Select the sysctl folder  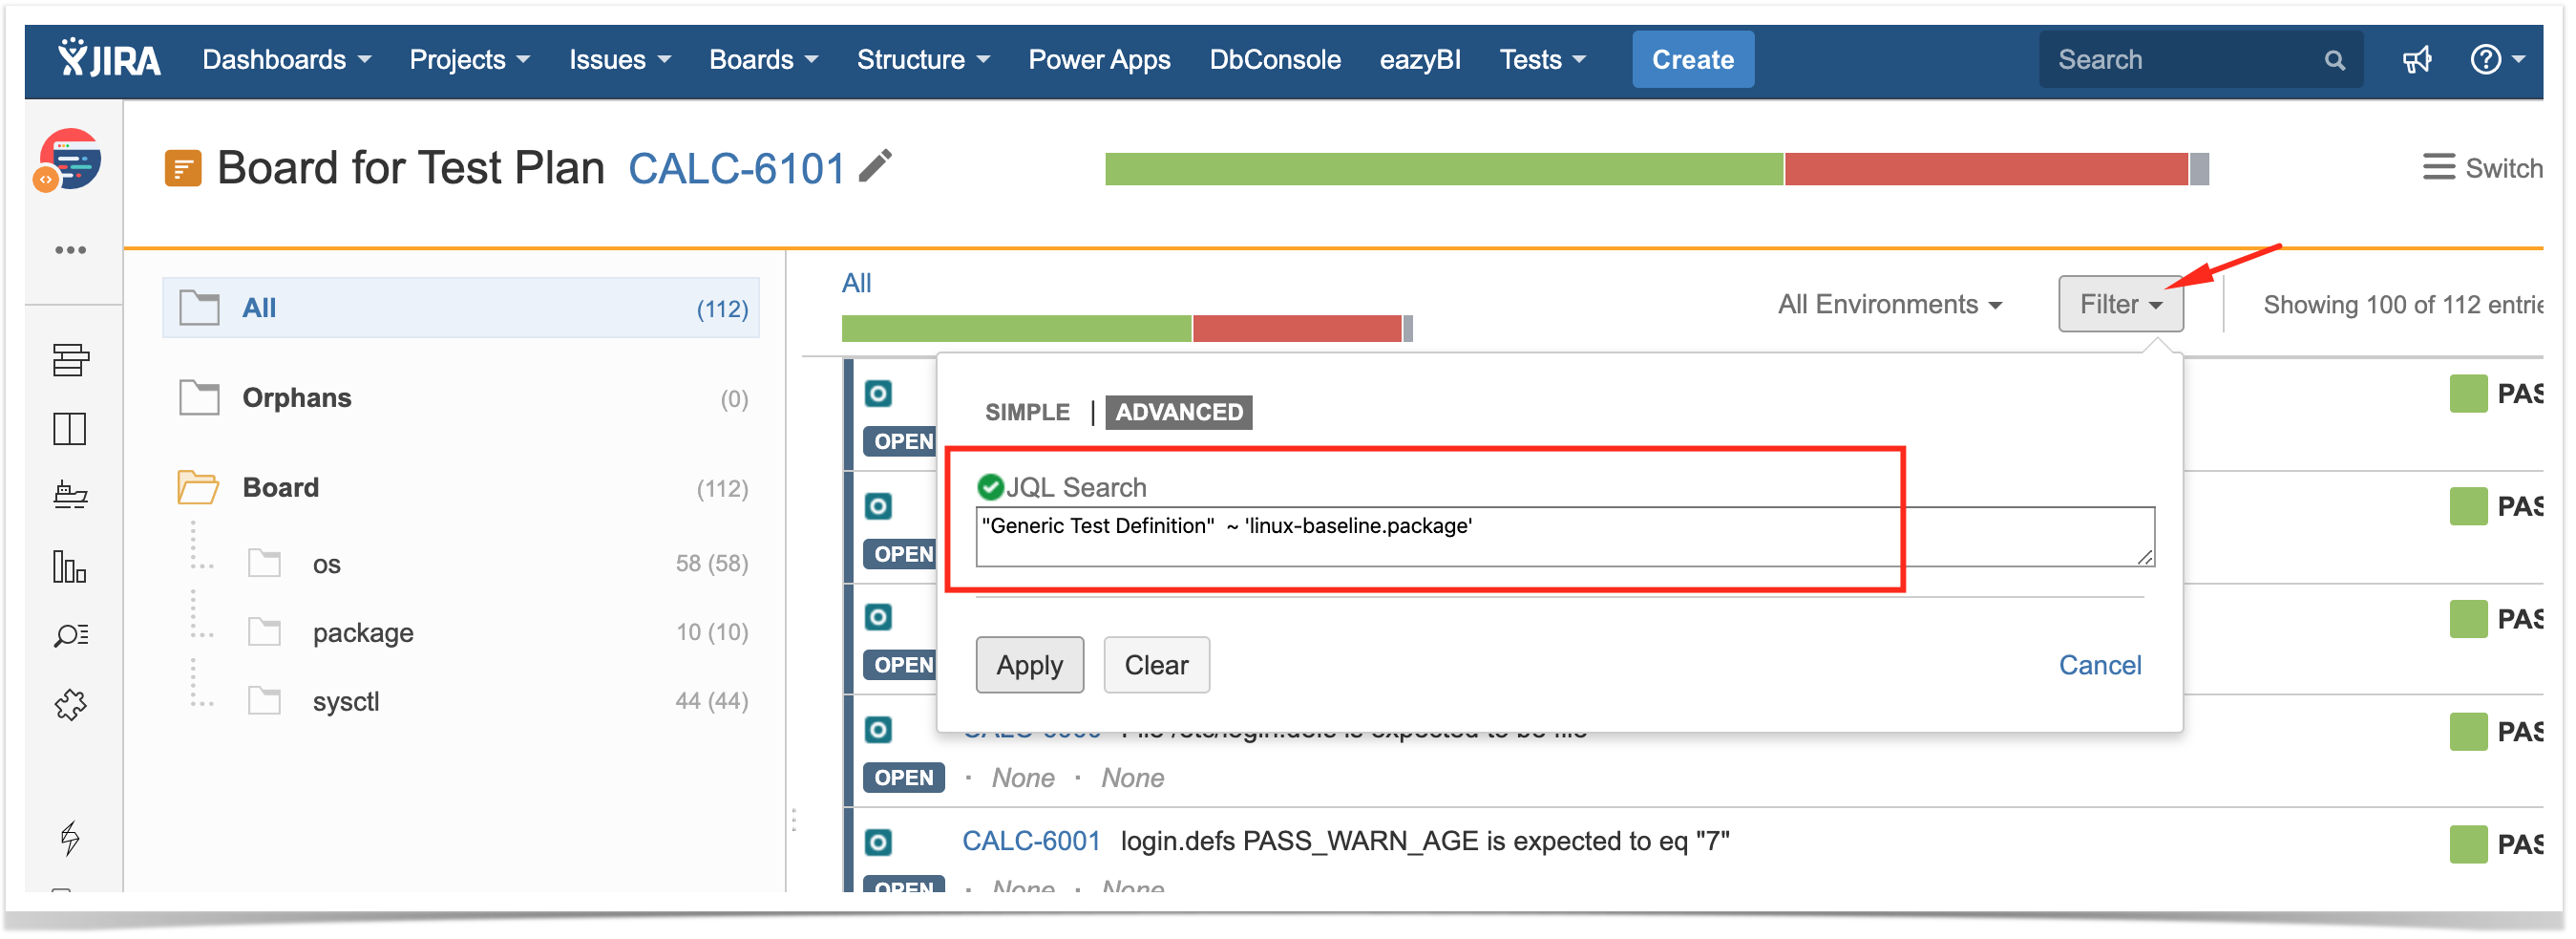tap(346, 702)
